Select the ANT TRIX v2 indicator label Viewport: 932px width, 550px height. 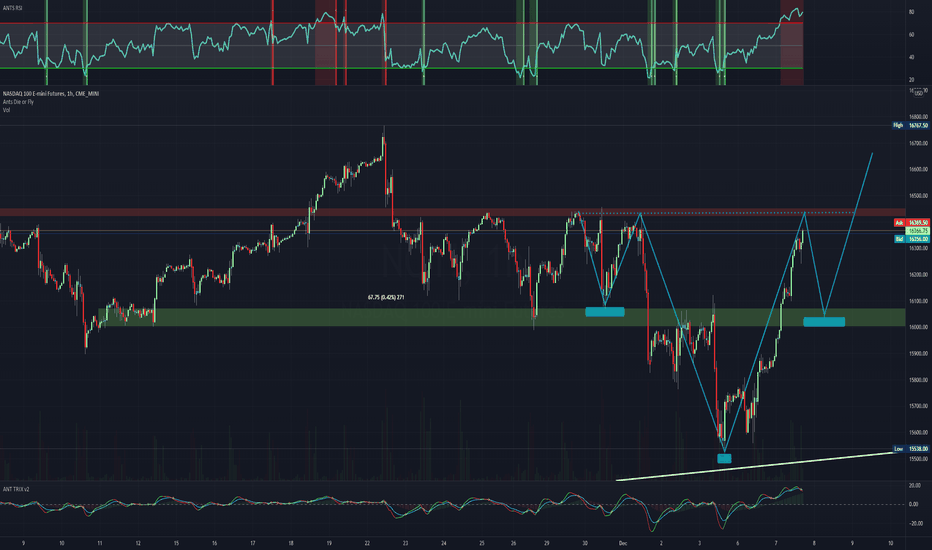16,489
